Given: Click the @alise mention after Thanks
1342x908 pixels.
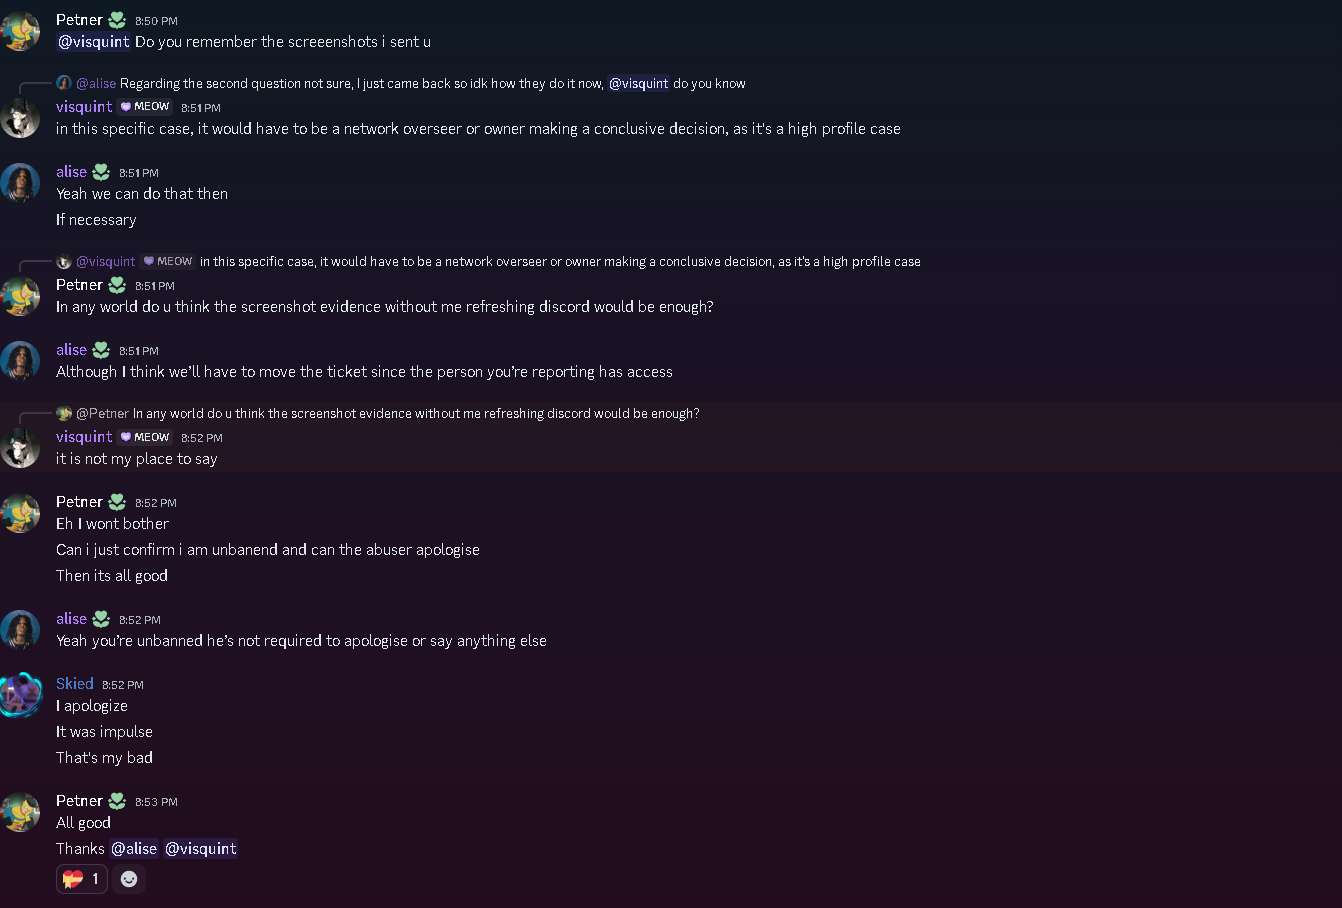Looking at the screenshot, I should coord(134,849).
